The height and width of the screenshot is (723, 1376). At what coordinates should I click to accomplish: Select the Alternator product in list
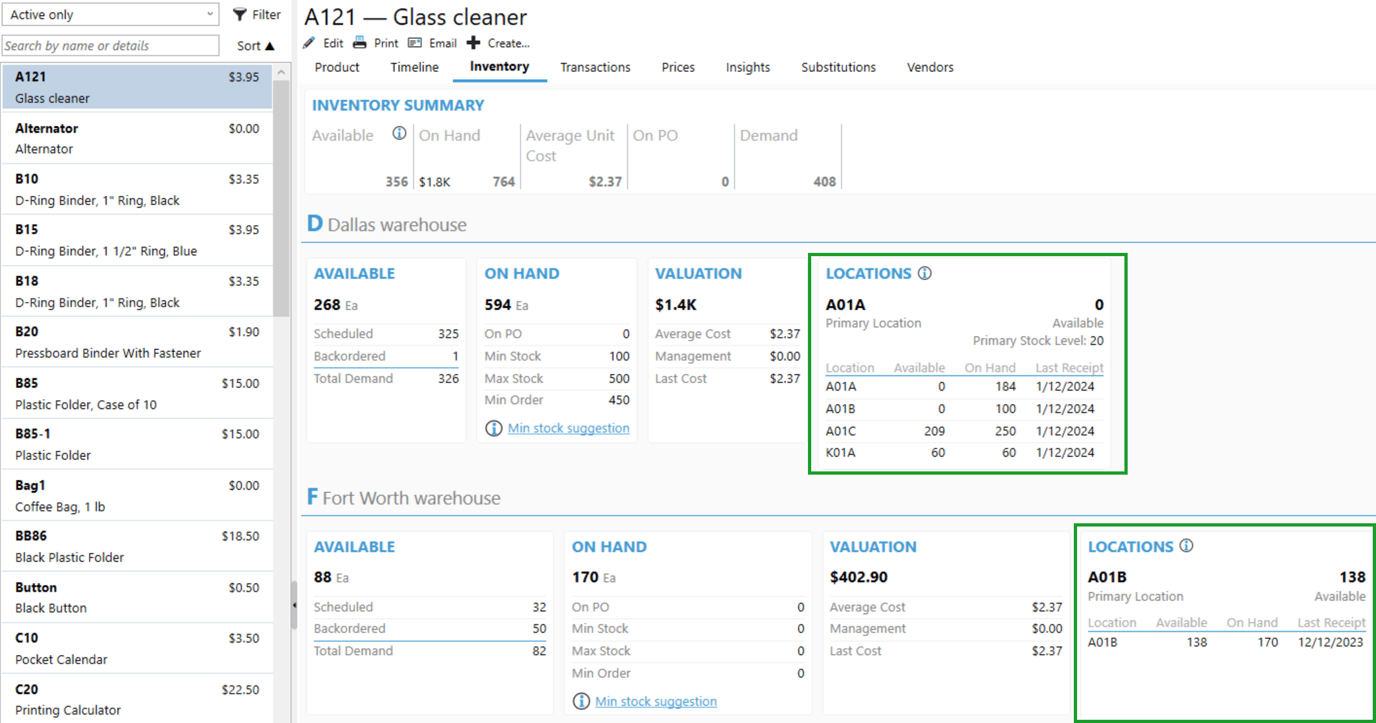[x=137, y=138]
